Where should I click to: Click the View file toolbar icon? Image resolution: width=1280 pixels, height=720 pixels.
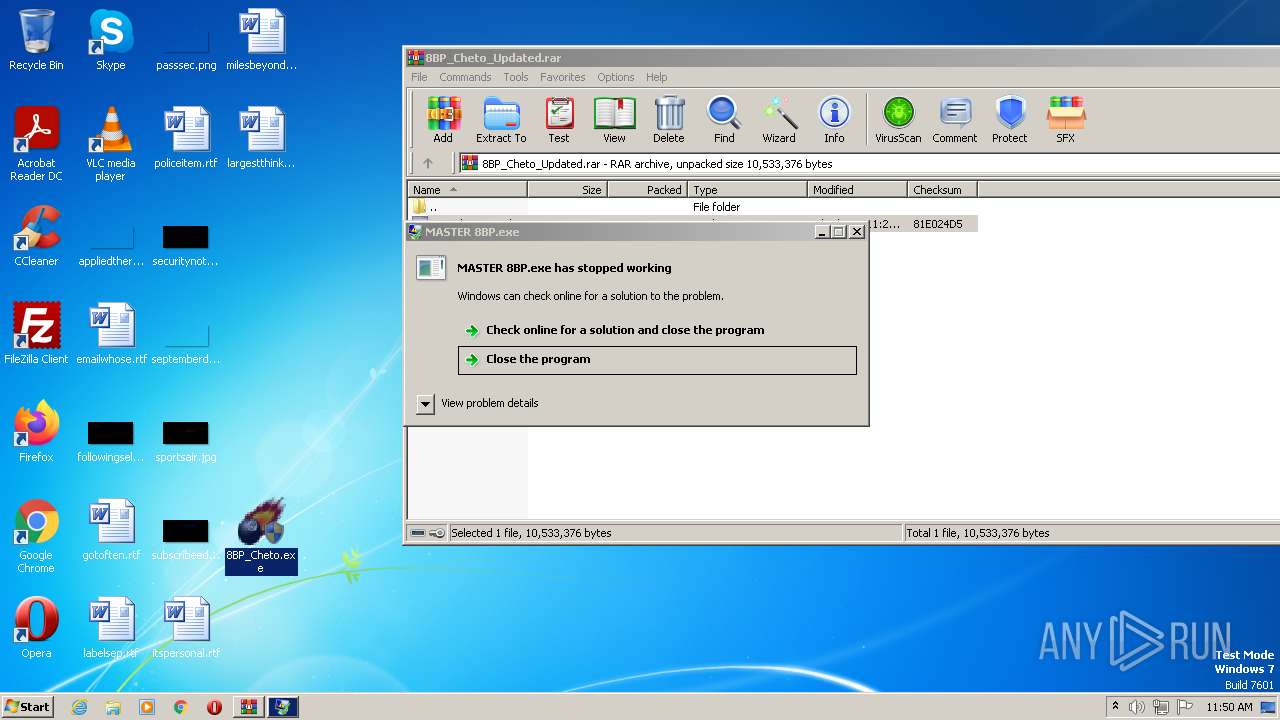(x=614, y=120)
